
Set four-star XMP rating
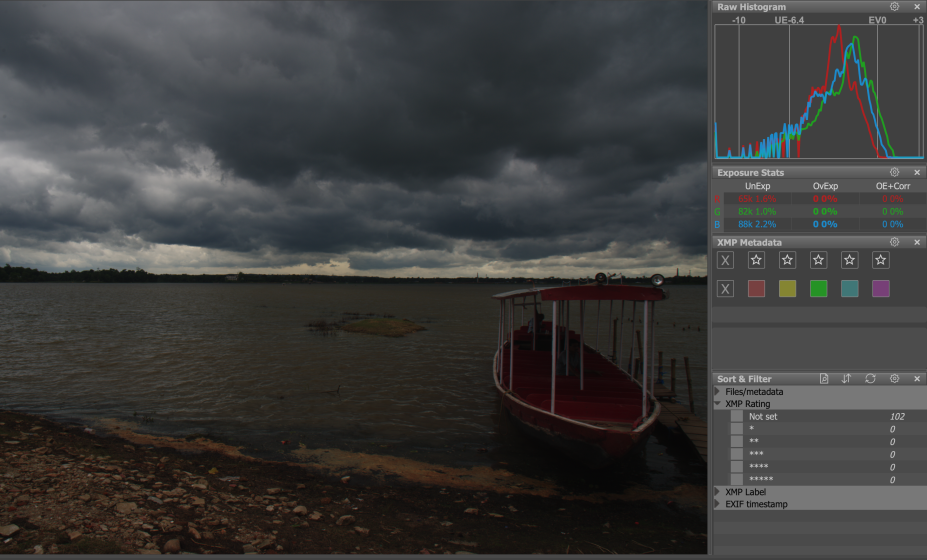850,260
